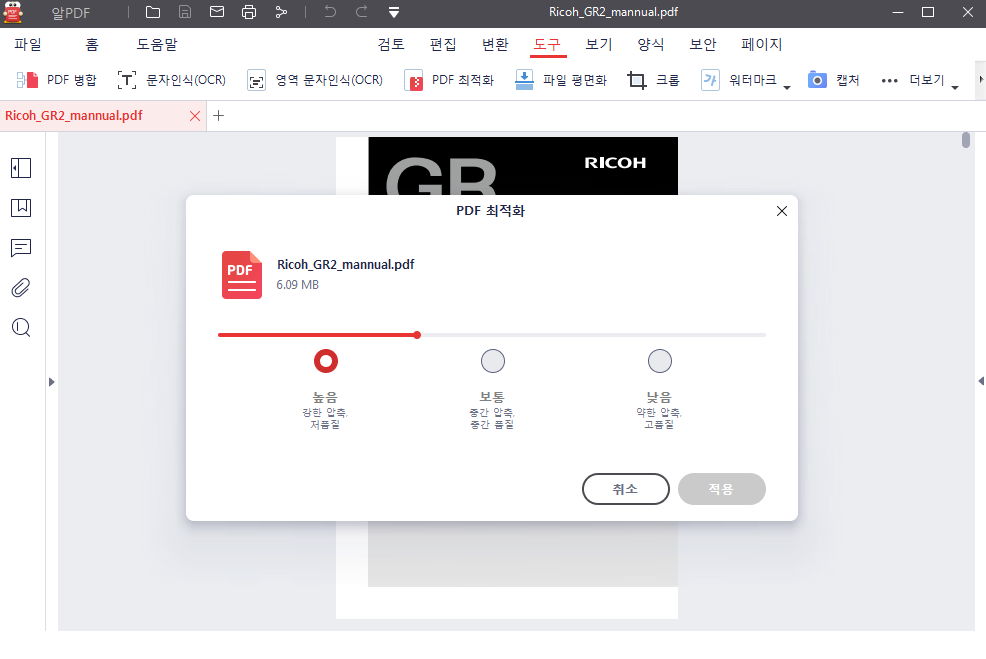The image size is (986, 659).
Task: Click the 캡처 camera tool
Action: pos(833,80)
